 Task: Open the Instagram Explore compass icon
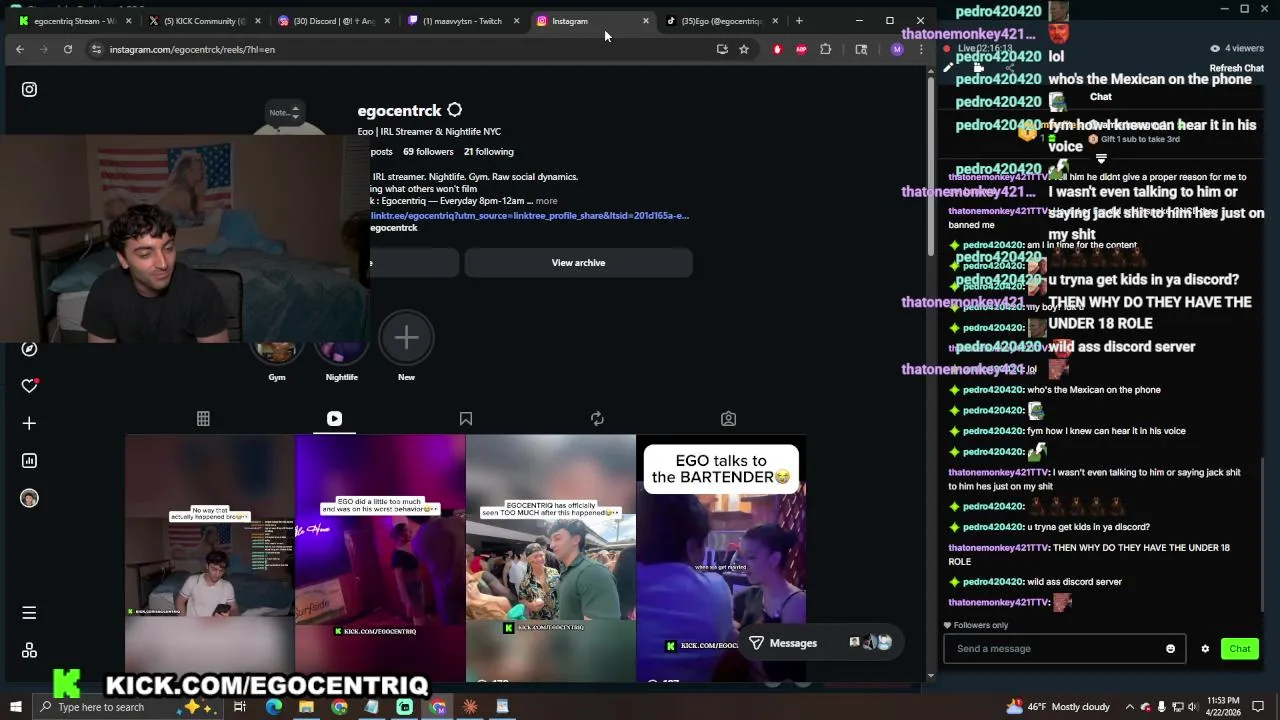coord(29,349)
